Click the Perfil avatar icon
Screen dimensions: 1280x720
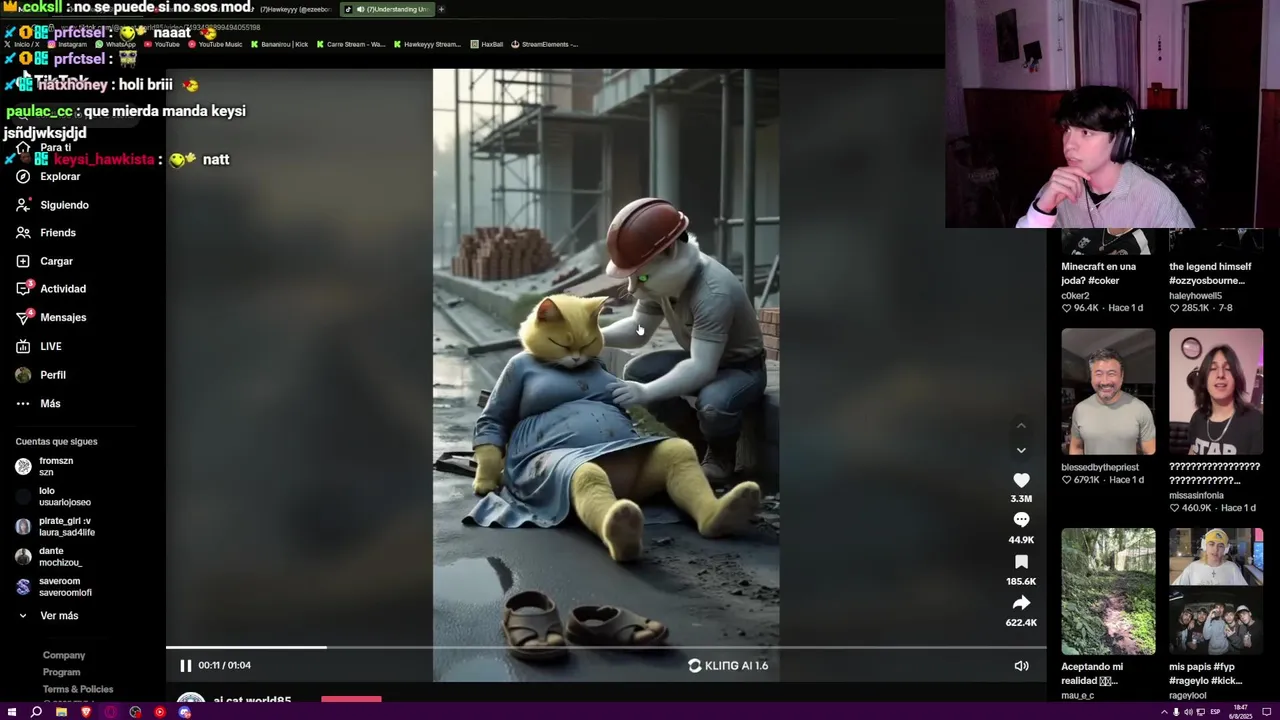click(23, 375)
